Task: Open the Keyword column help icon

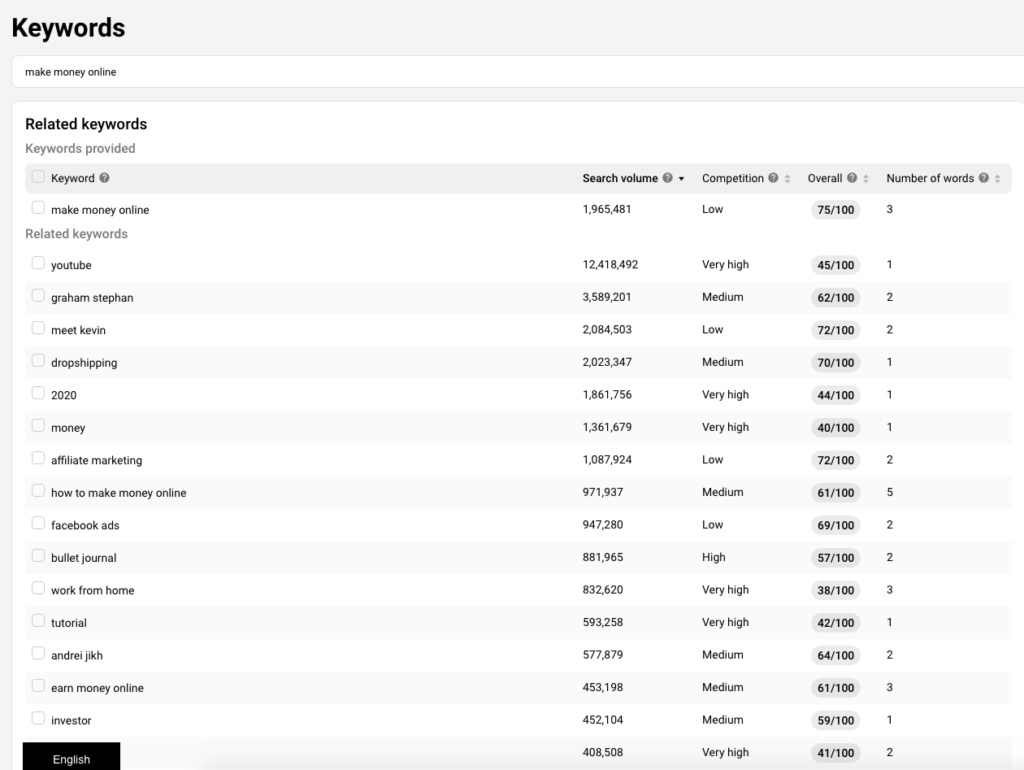Action: click(x=104, y=178)
